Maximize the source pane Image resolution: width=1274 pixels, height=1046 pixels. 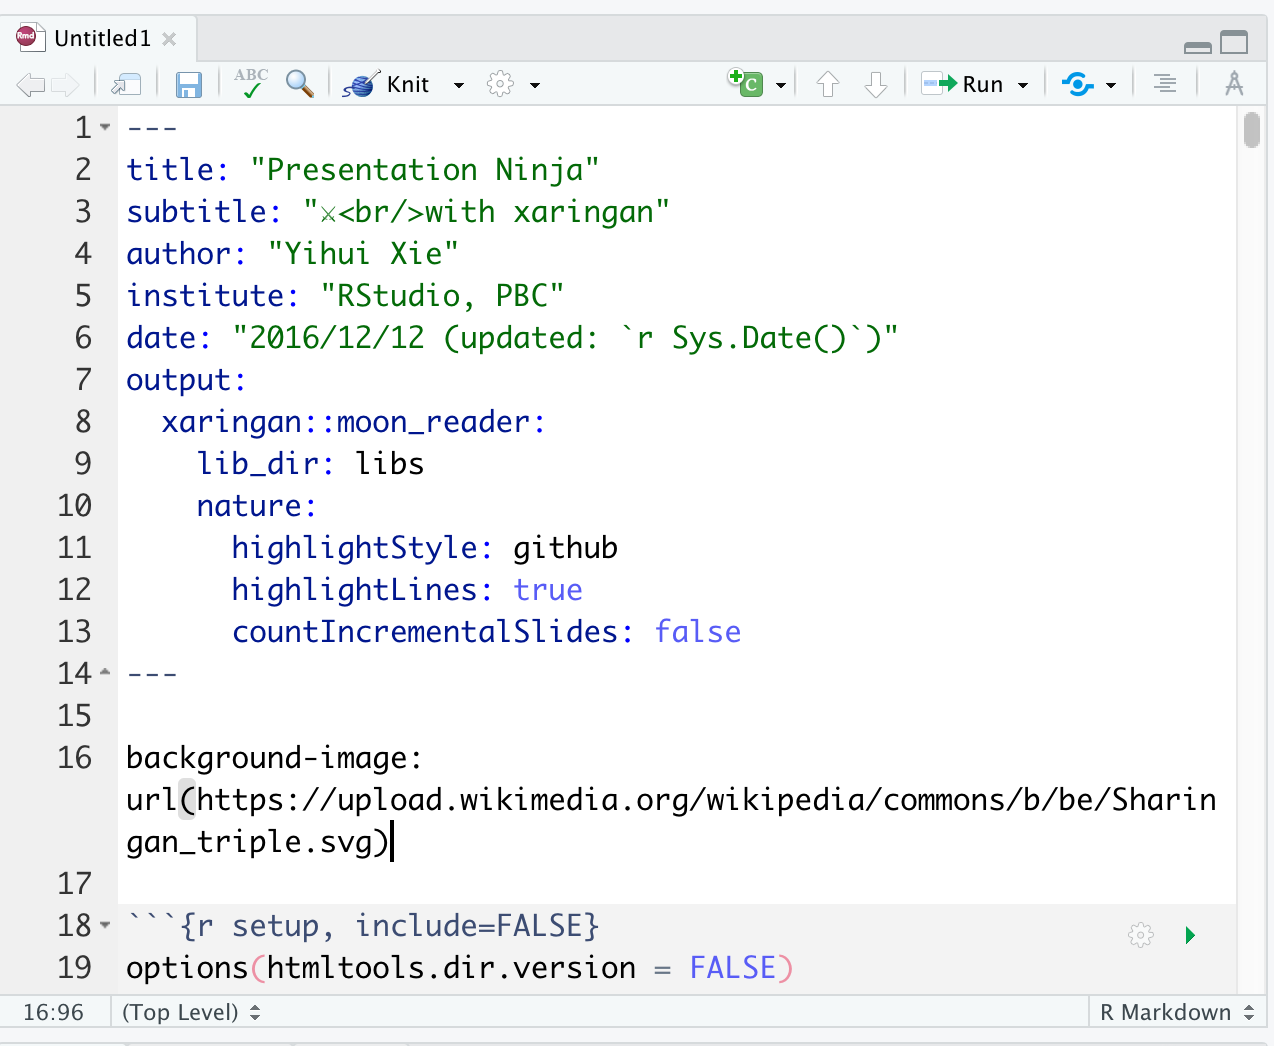click(x=1234, y=43)
